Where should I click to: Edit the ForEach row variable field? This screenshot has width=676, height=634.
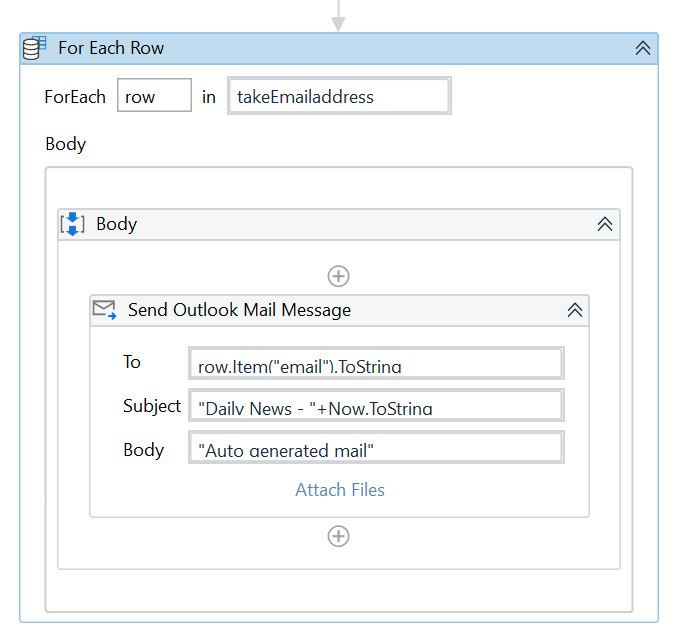click(x=154, y=95)
